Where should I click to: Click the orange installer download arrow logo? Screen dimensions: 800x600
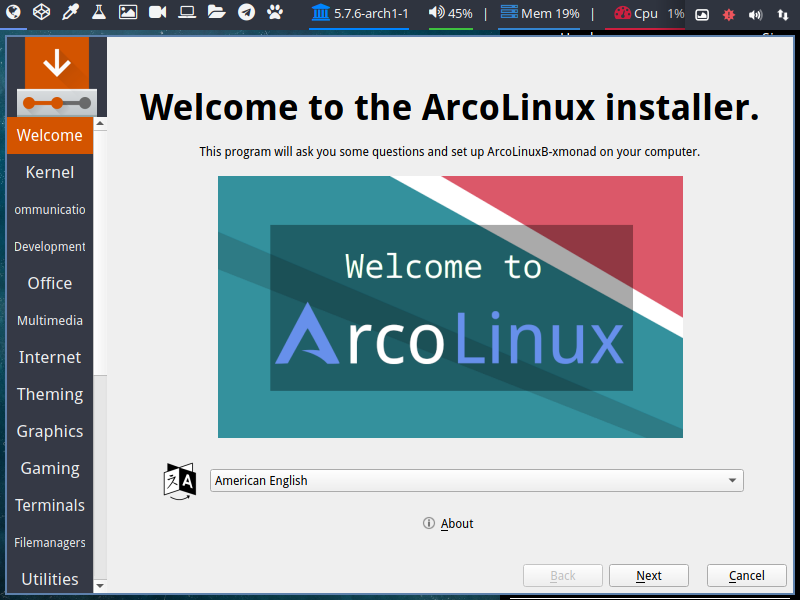tap(57, 63)
